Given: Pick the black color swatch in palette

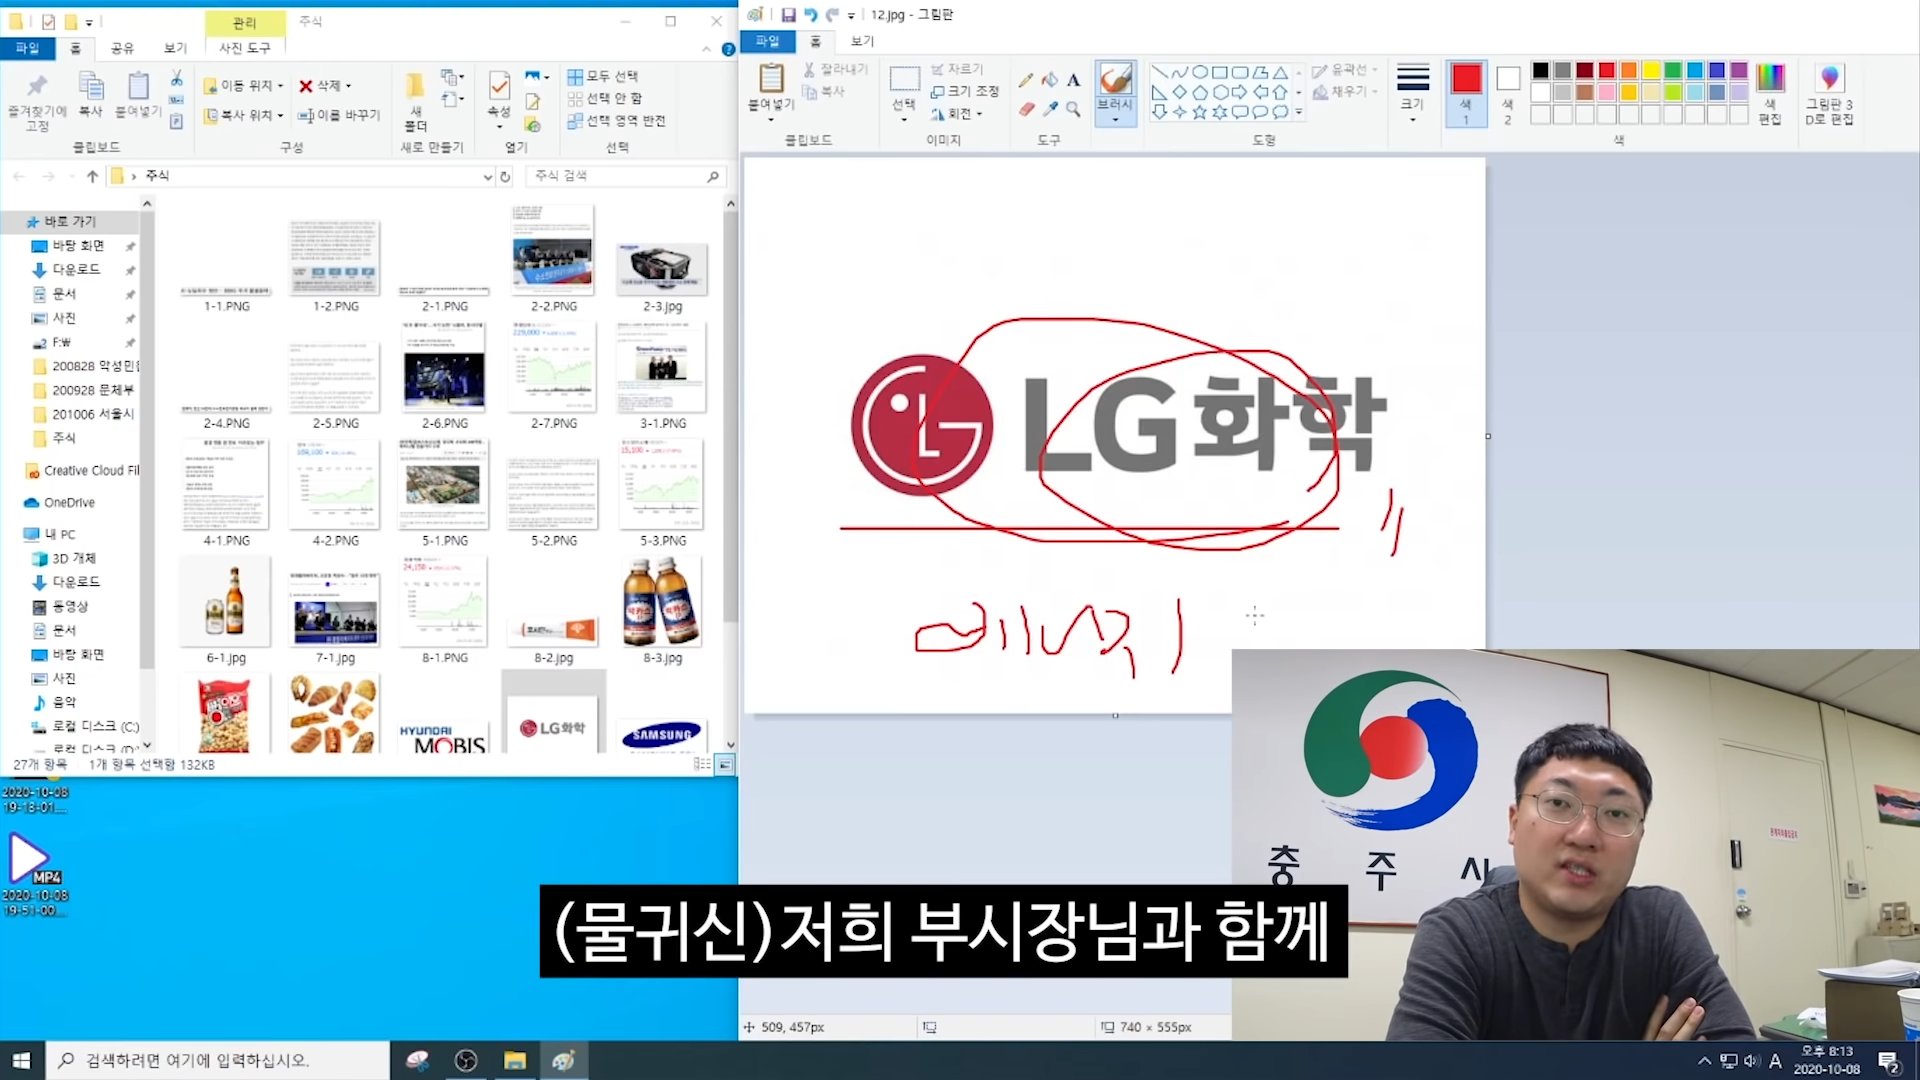Looking at the screenshot, I should tap(1541, 70).
